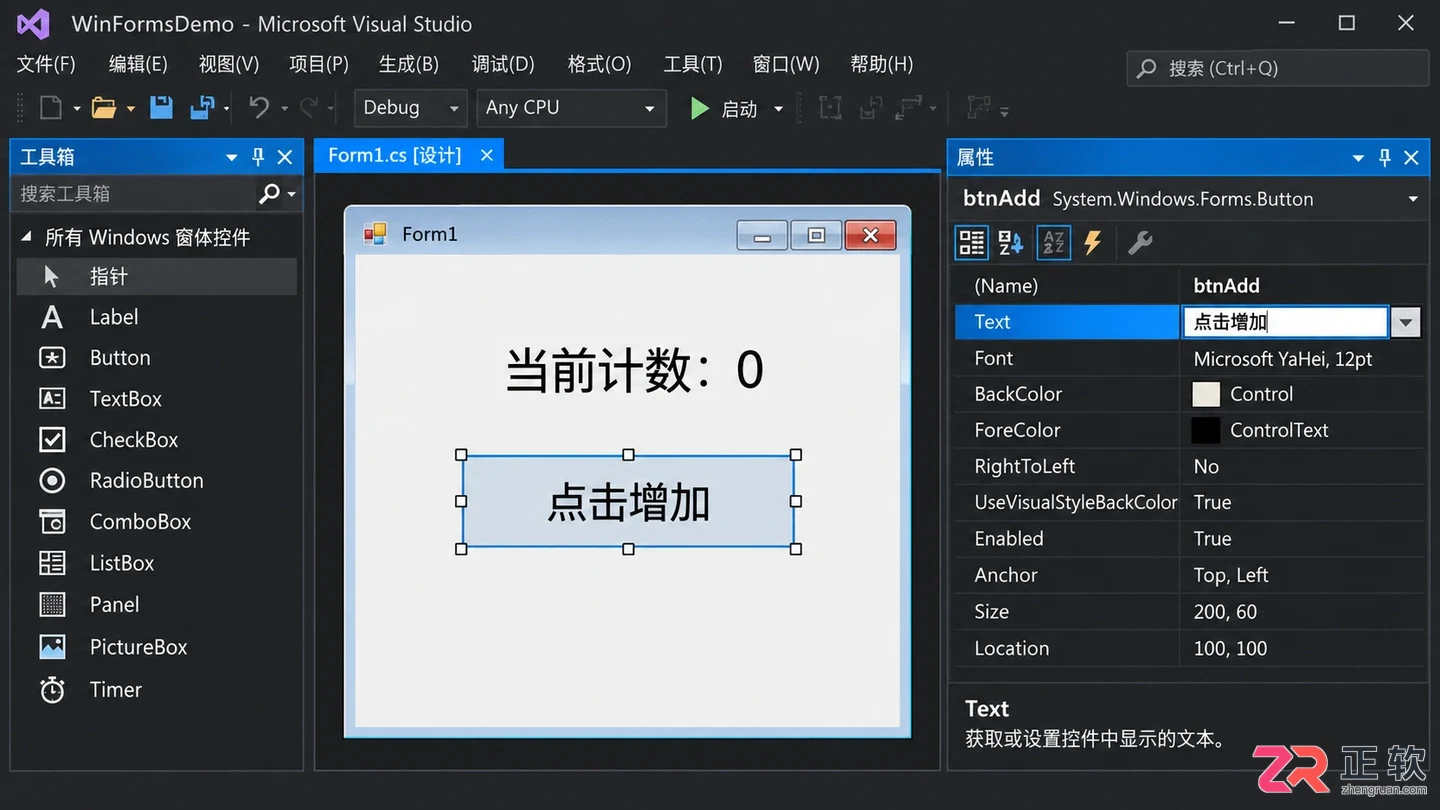Open the btnAdd object selector dropdown
This screenshot has height=810, width=1440.
1413,199
